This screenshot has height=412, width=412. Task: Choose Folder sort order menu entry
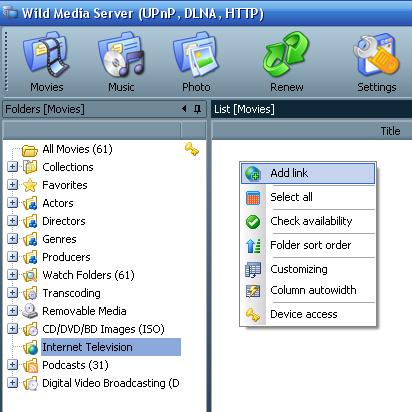pos(308,245)
